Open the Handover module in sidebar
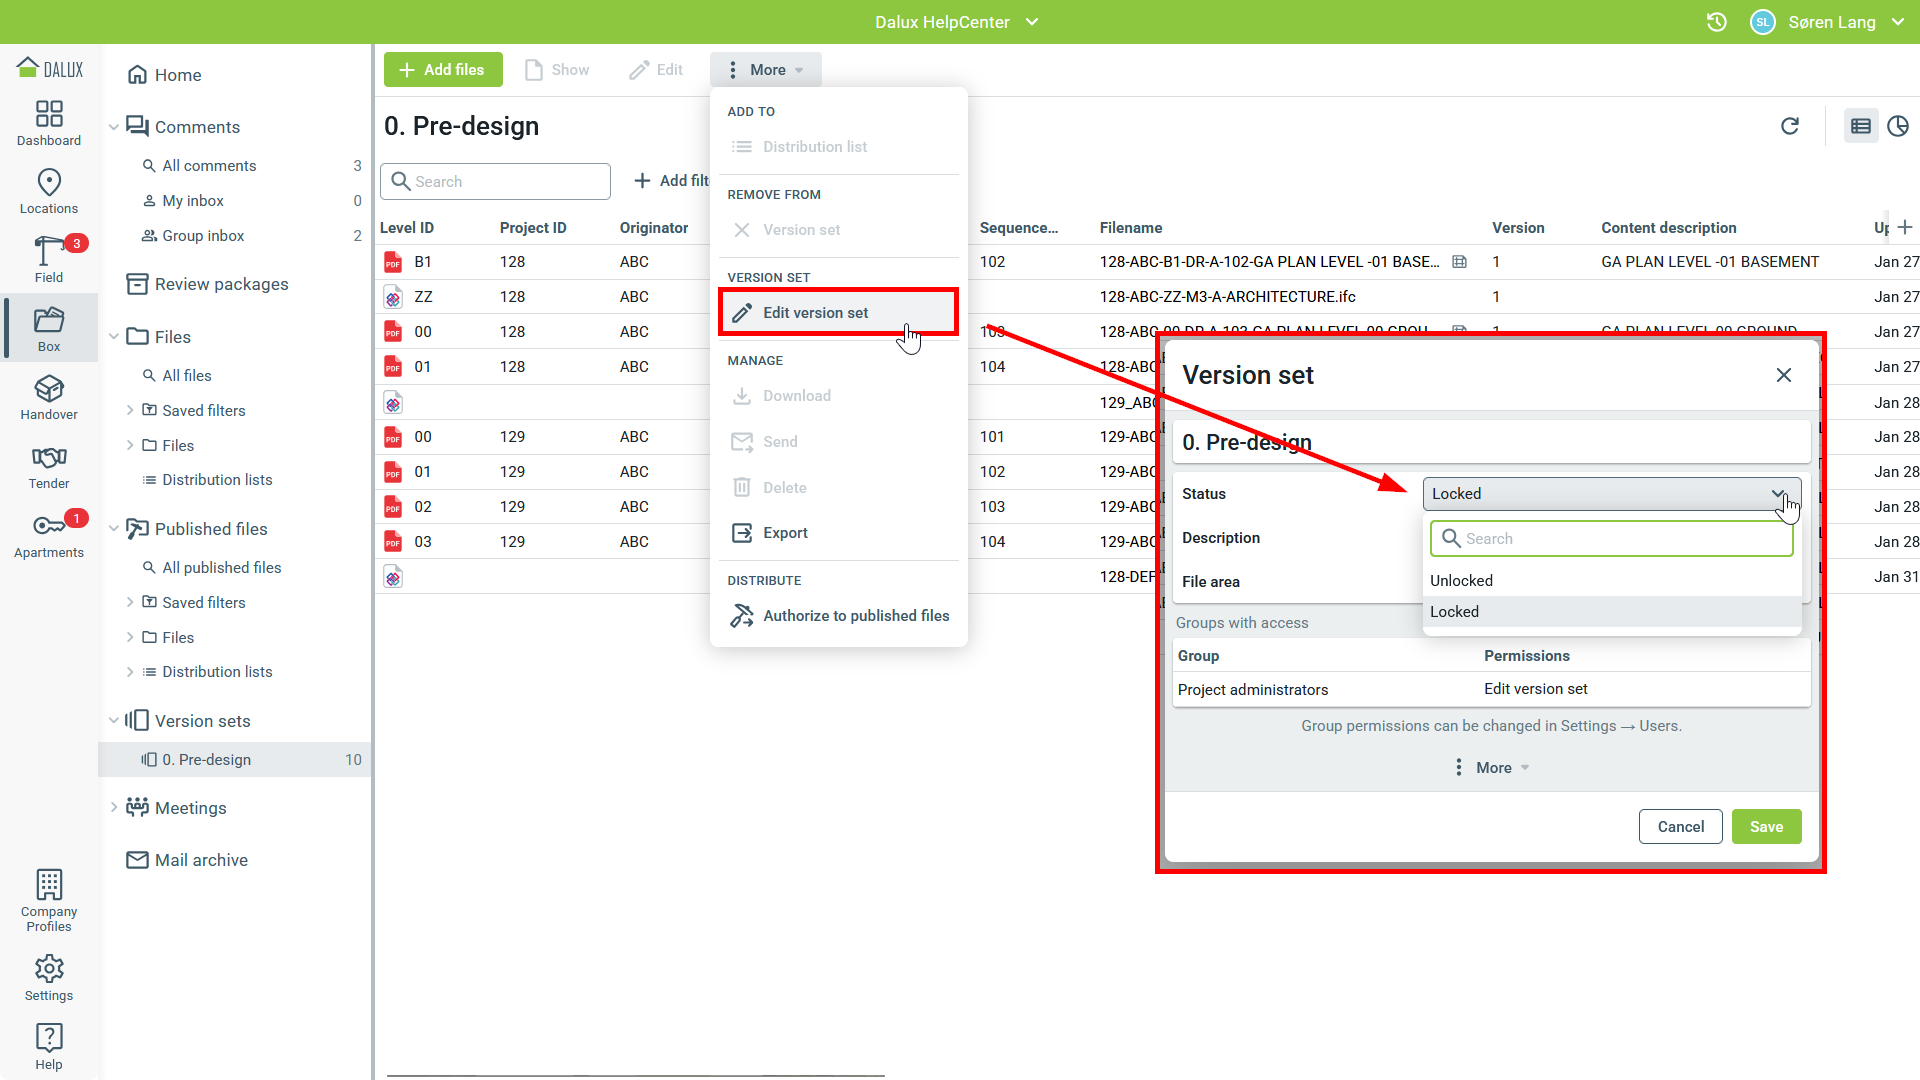 tap(49, 398)
